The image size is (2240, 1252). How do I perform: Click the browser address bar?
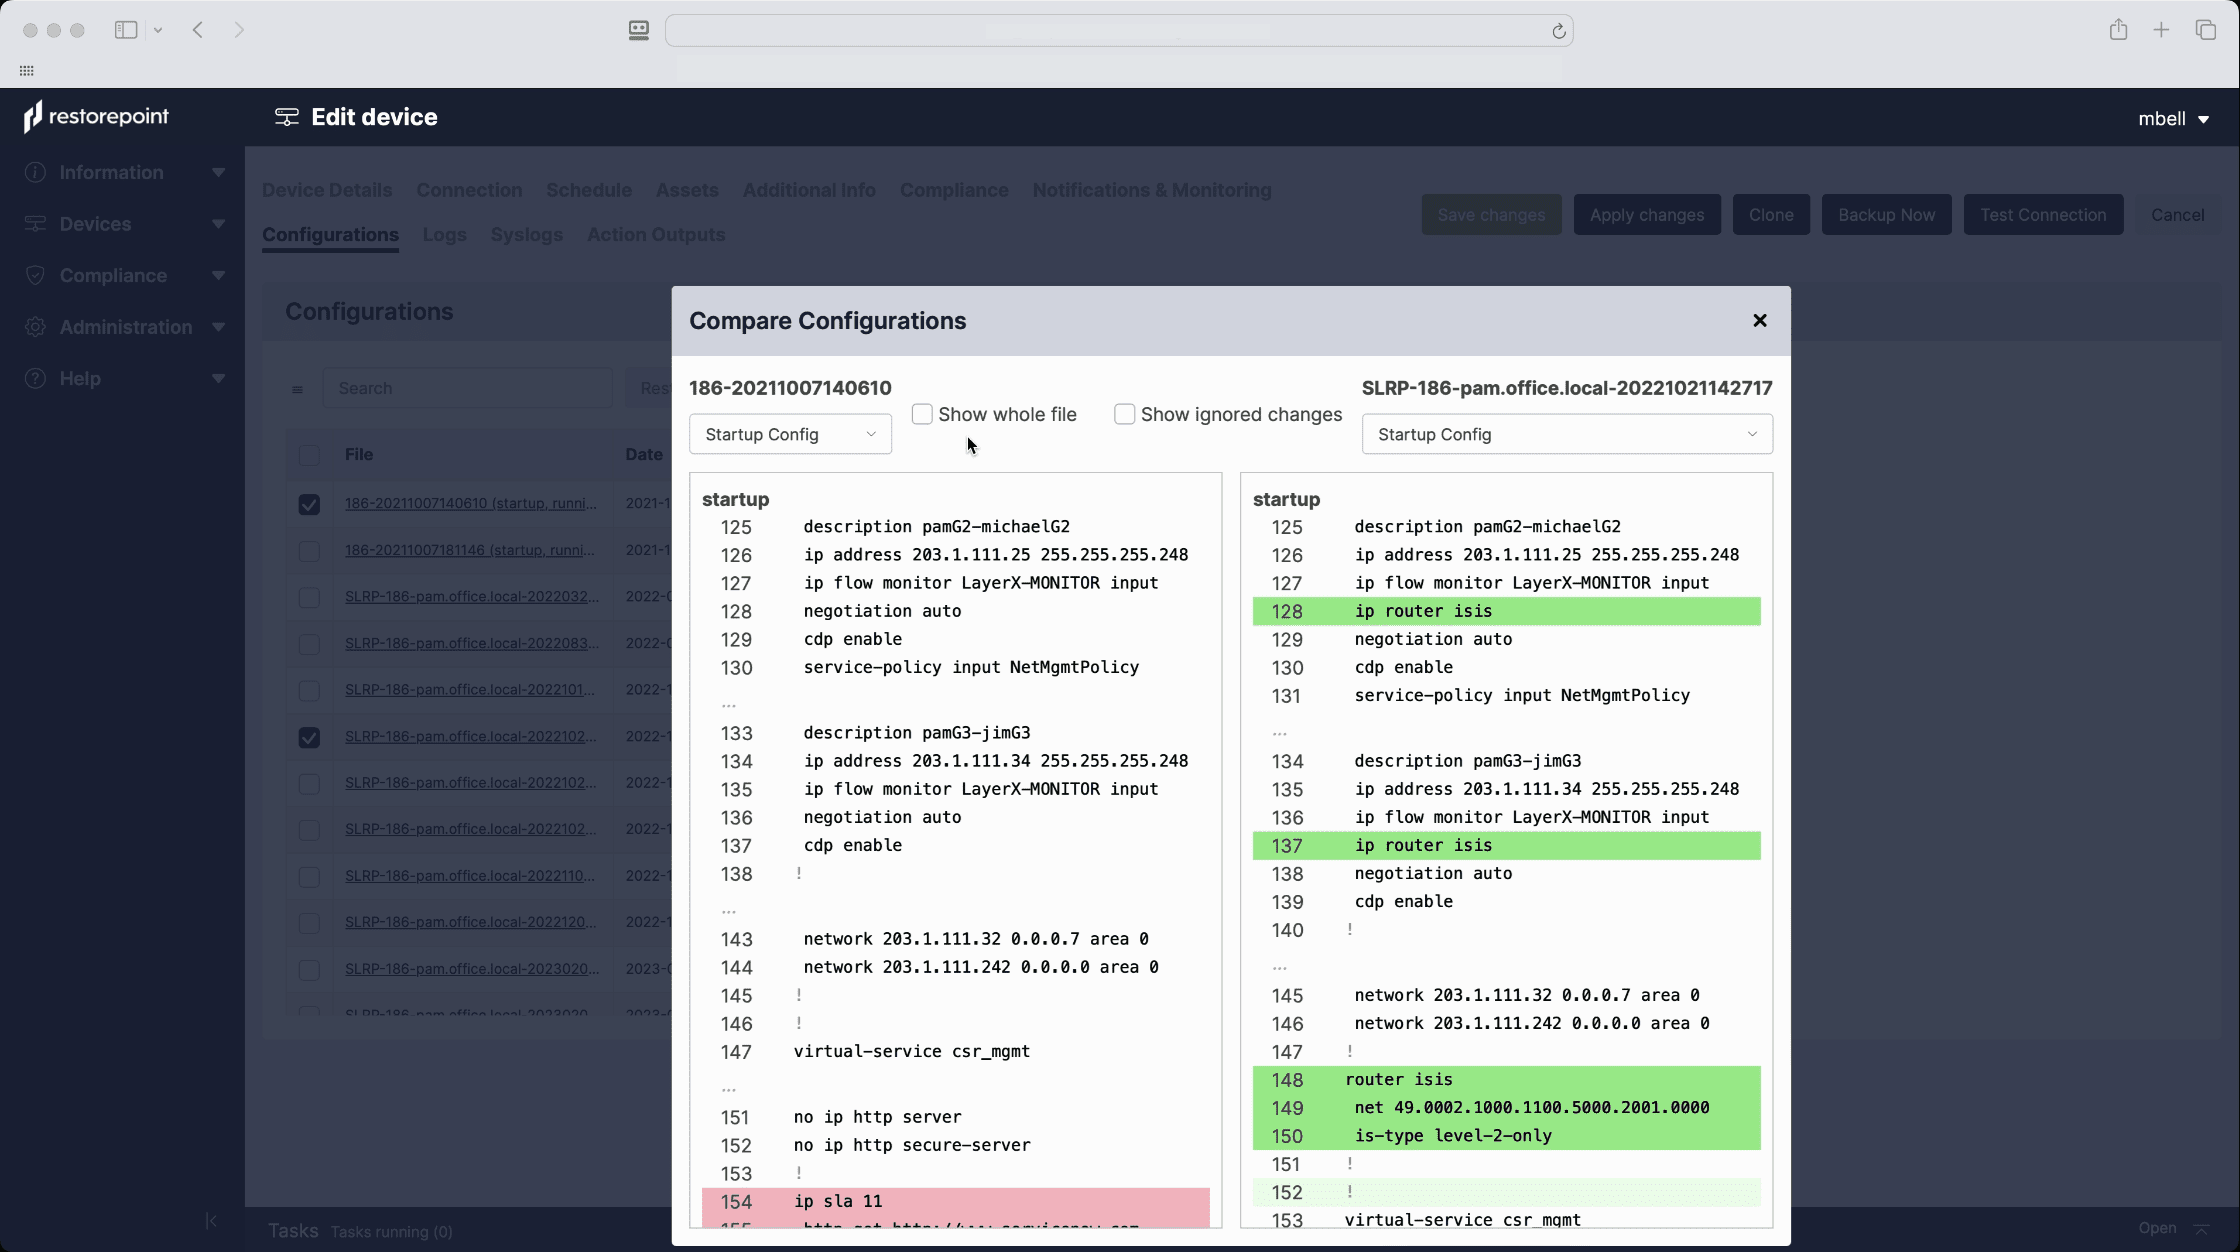coord(1119,31)
